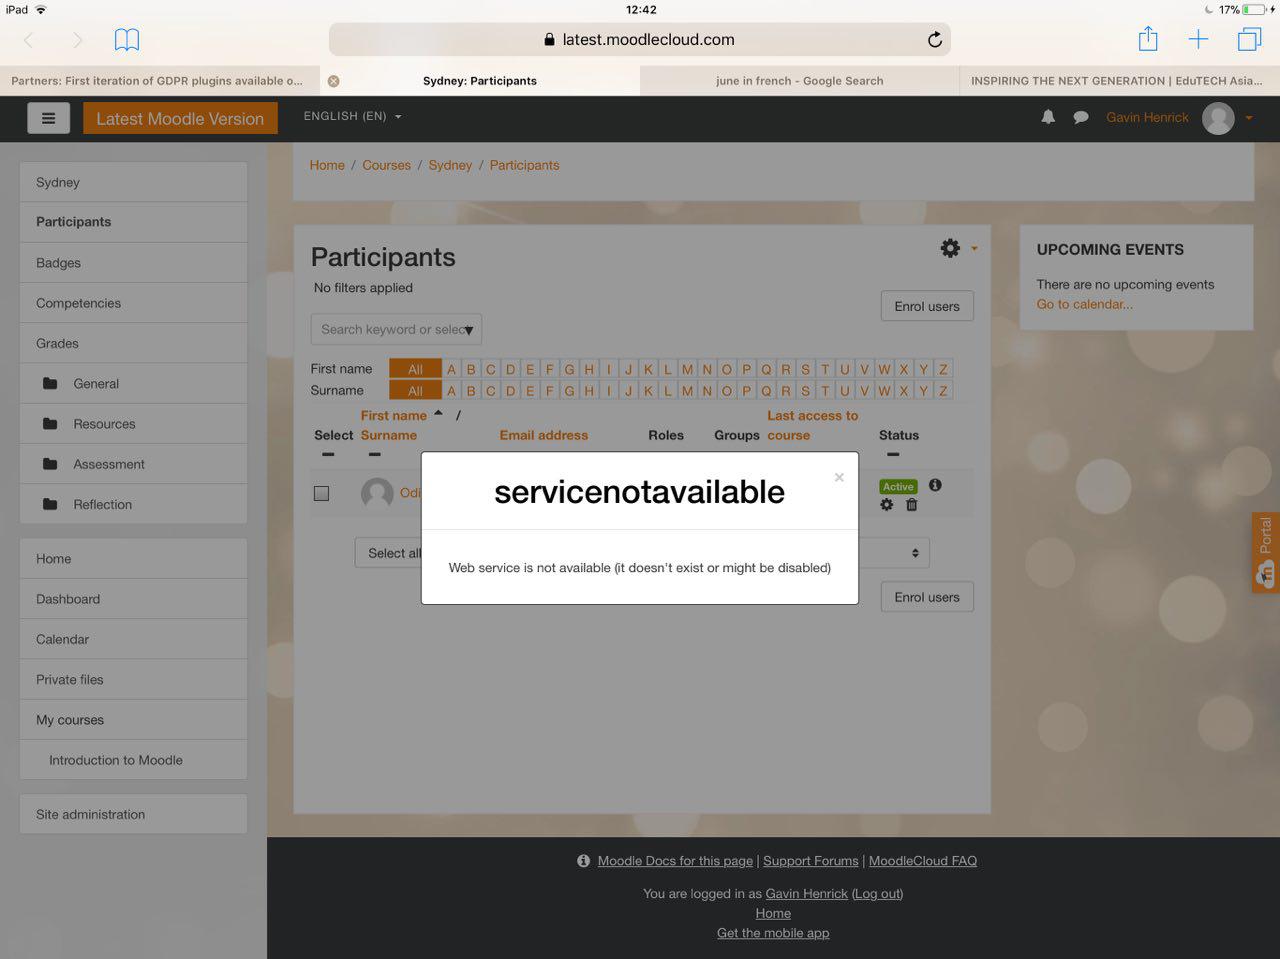Open Reflection section folder icon

(x=50, y=504)
